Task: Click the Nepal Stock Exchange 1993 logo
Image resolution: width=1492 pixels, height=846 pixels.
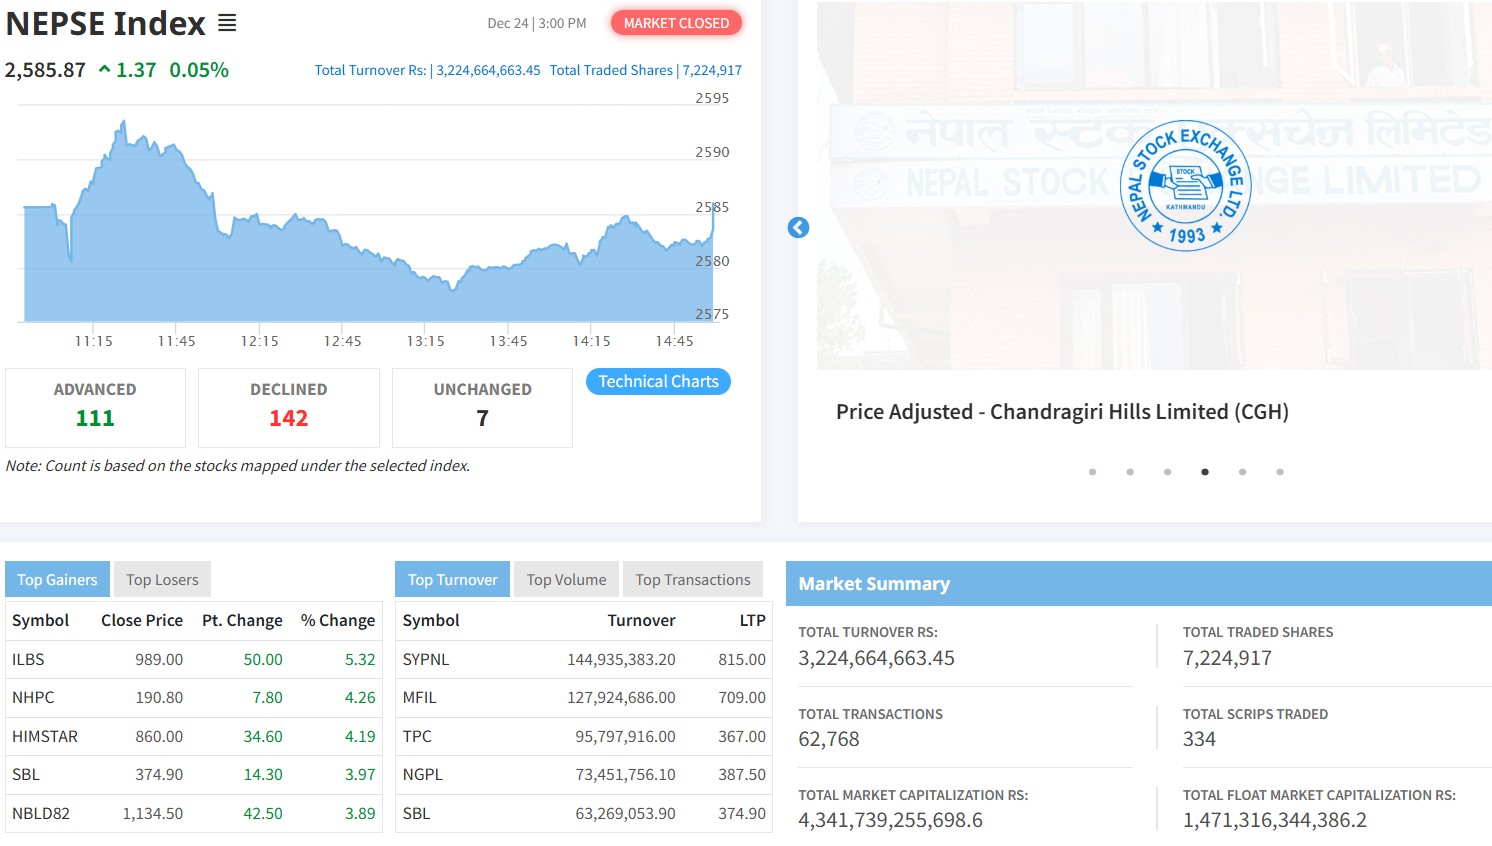Action: click(x=1185, y=186)
